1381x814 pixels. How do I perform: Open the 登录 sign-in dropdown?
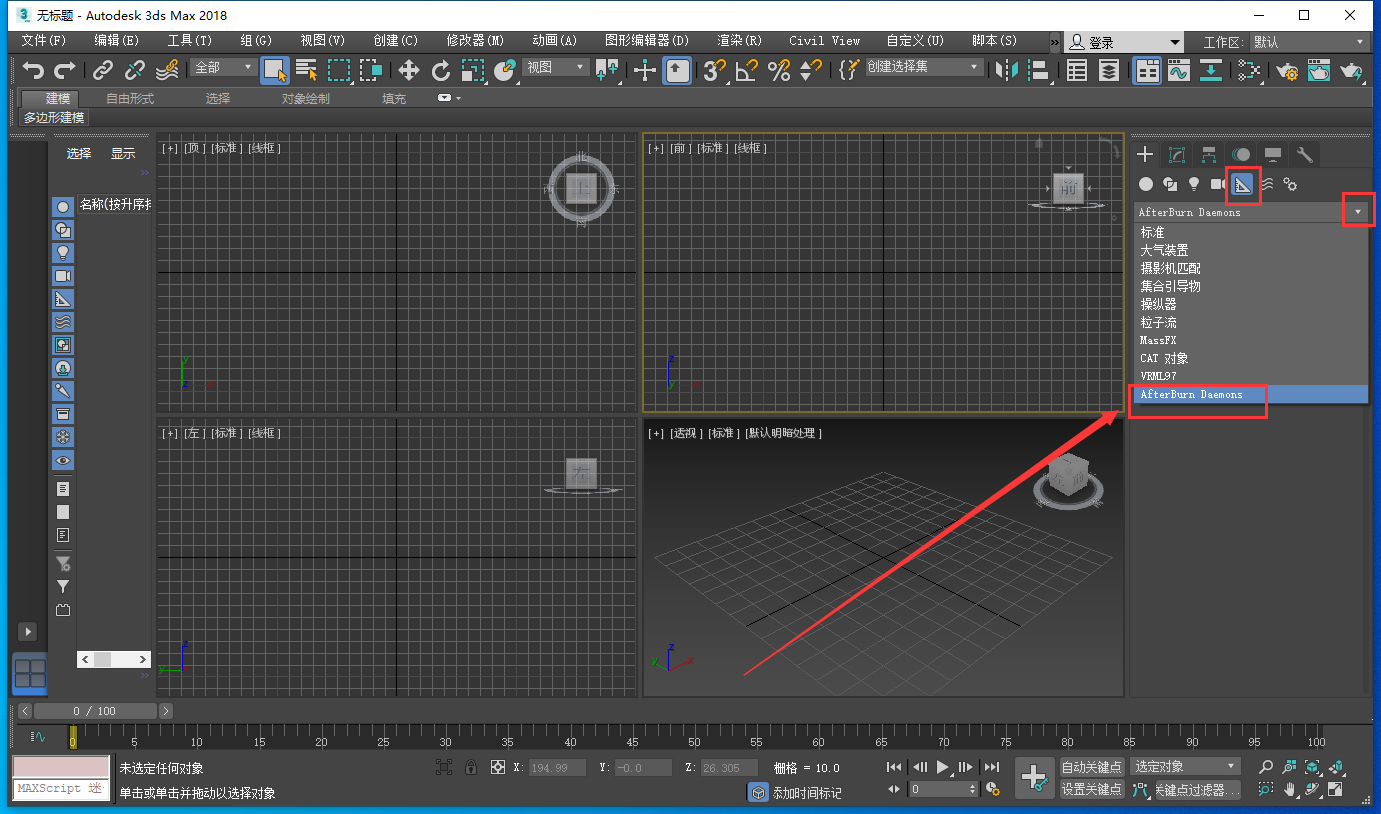pyautogui.click(x=1123, y=42)
